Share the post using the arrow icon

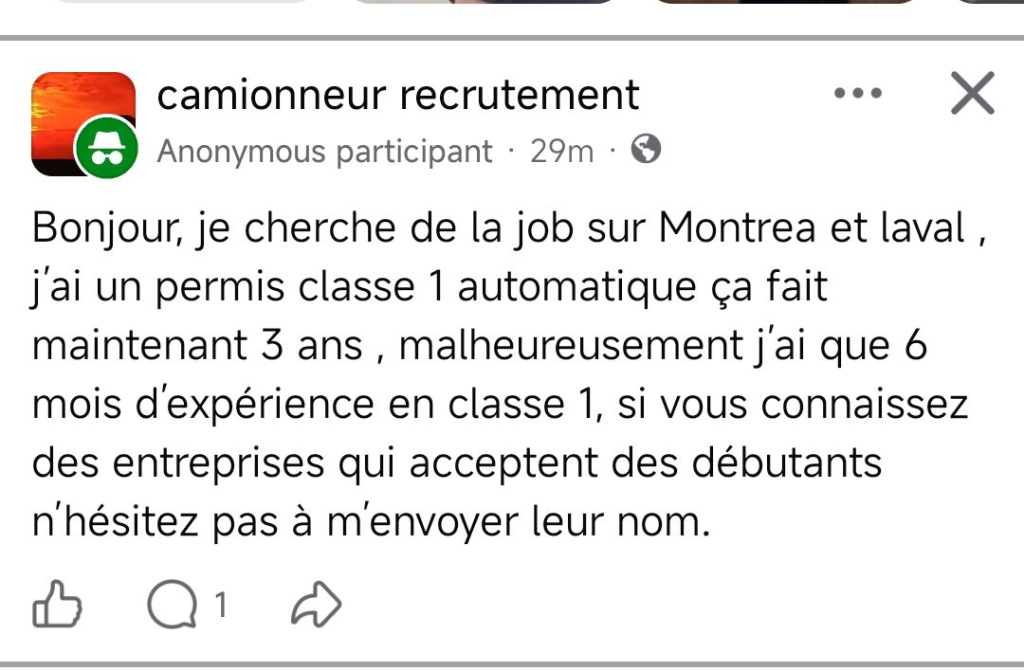pos(315,605)
